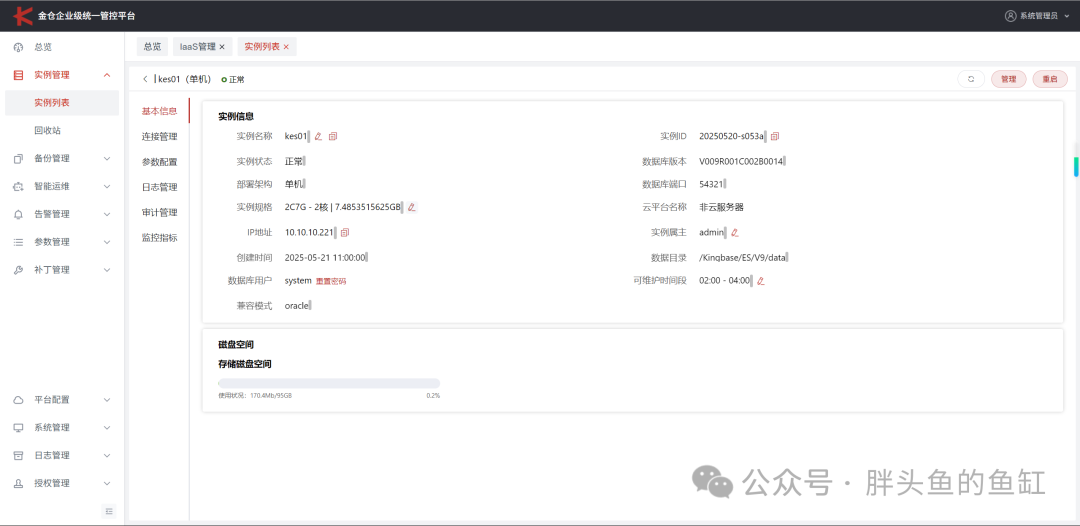The height and width of the screenshot is (526, 1080).
Task: Copy the IP address 10.10.10.221
Action: (345, 233)
